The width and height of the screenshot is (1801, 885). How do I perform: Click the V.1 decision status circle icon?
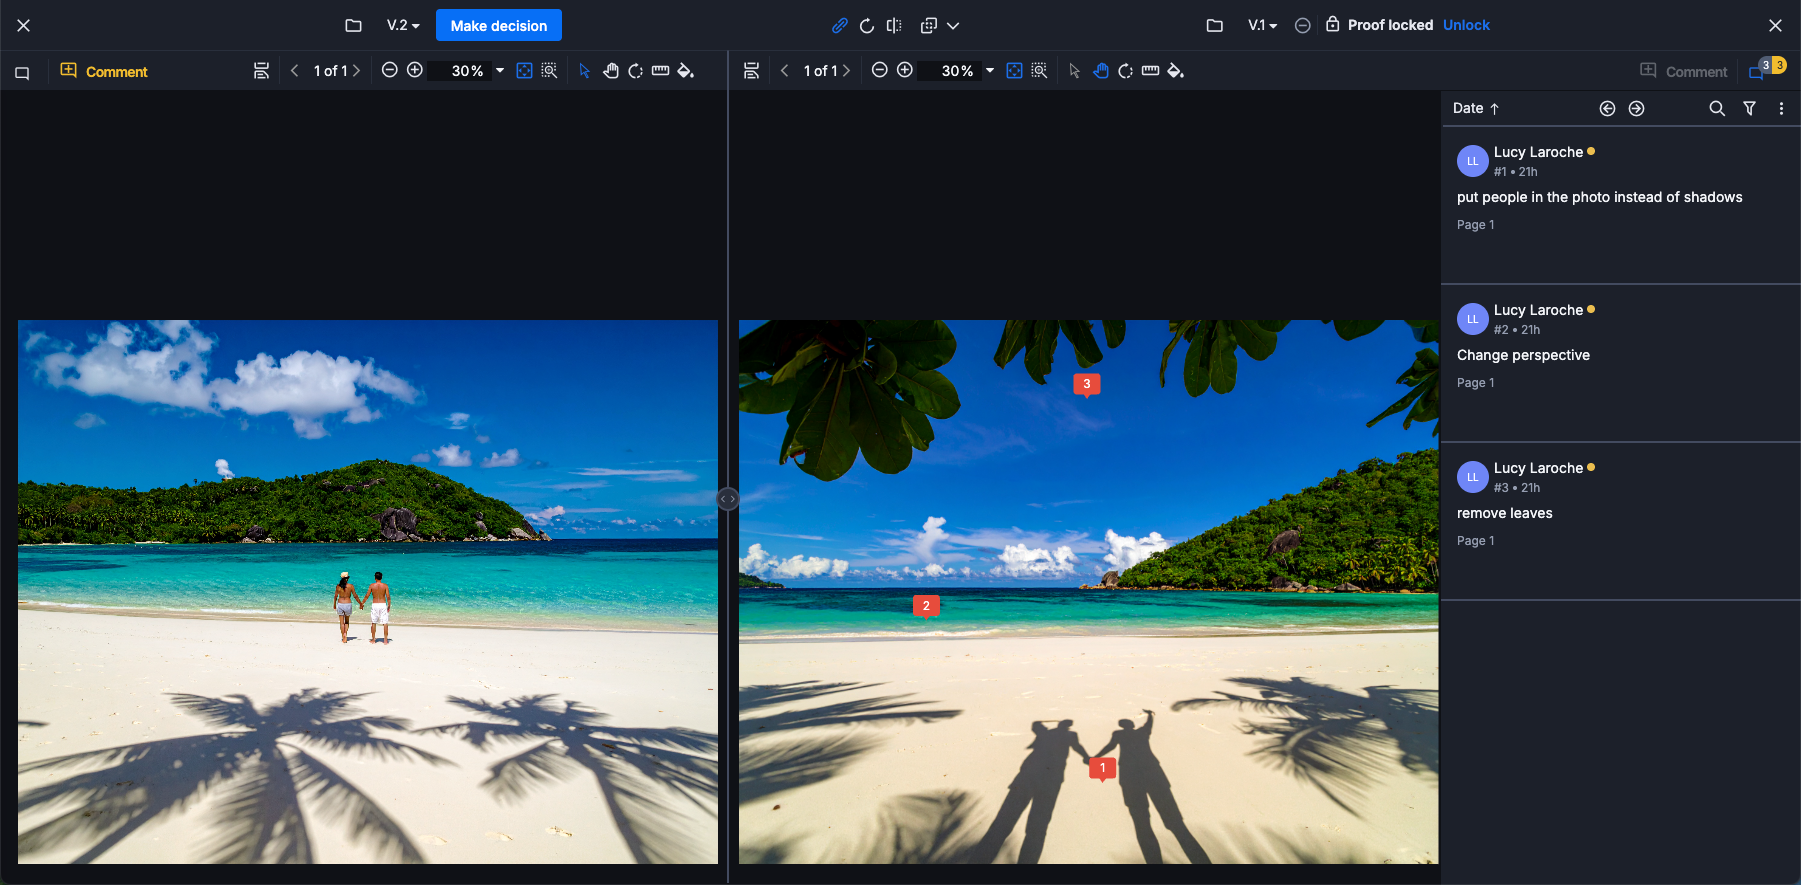click(1302, 25)
